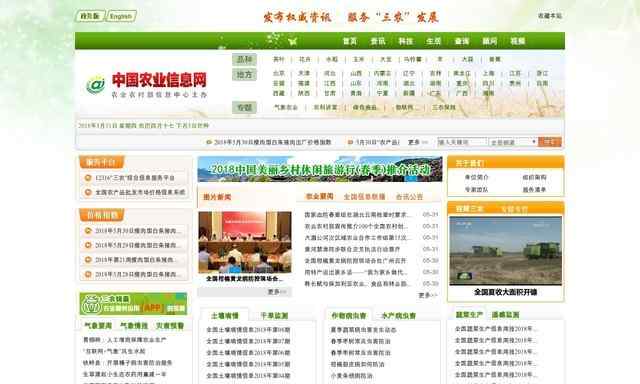The height and width of the screenshot is (384, 640).
Task: Switch to the 农业要闻 tab
Action: pos(320,196)
